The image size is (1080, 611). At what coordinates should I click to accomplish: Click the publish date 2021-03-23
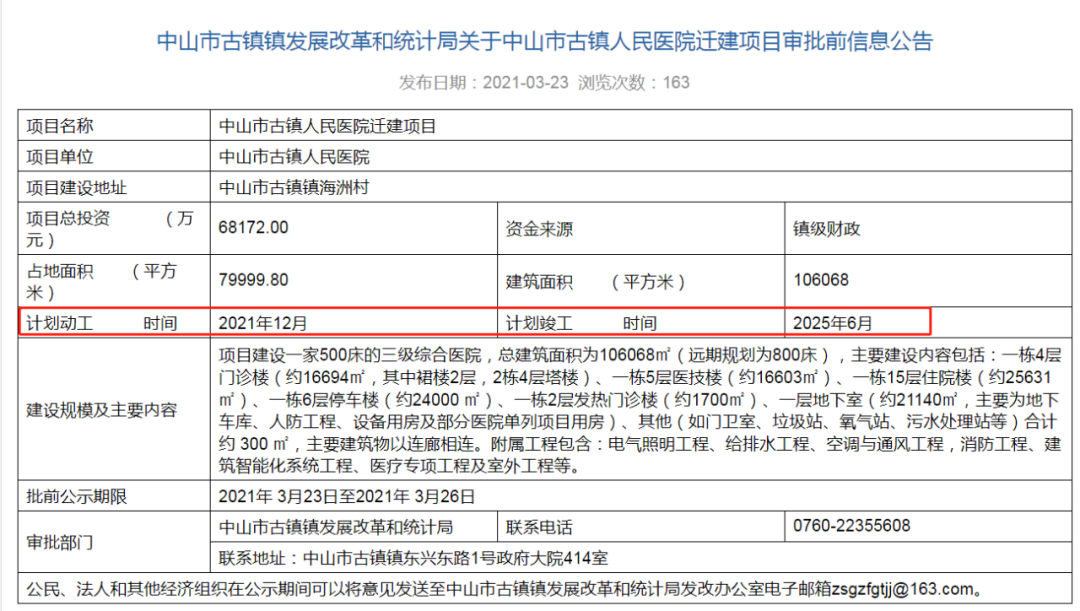[x=526, y=83]
